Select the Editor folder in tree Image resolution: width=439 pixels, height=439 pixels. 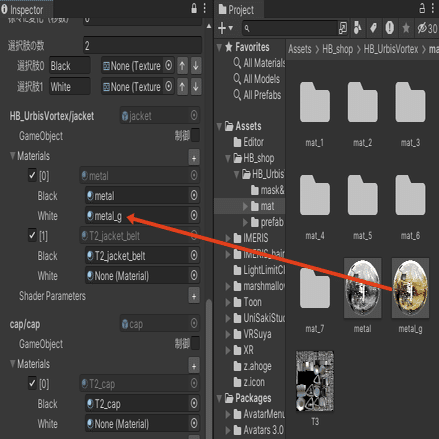click(249, 142)
